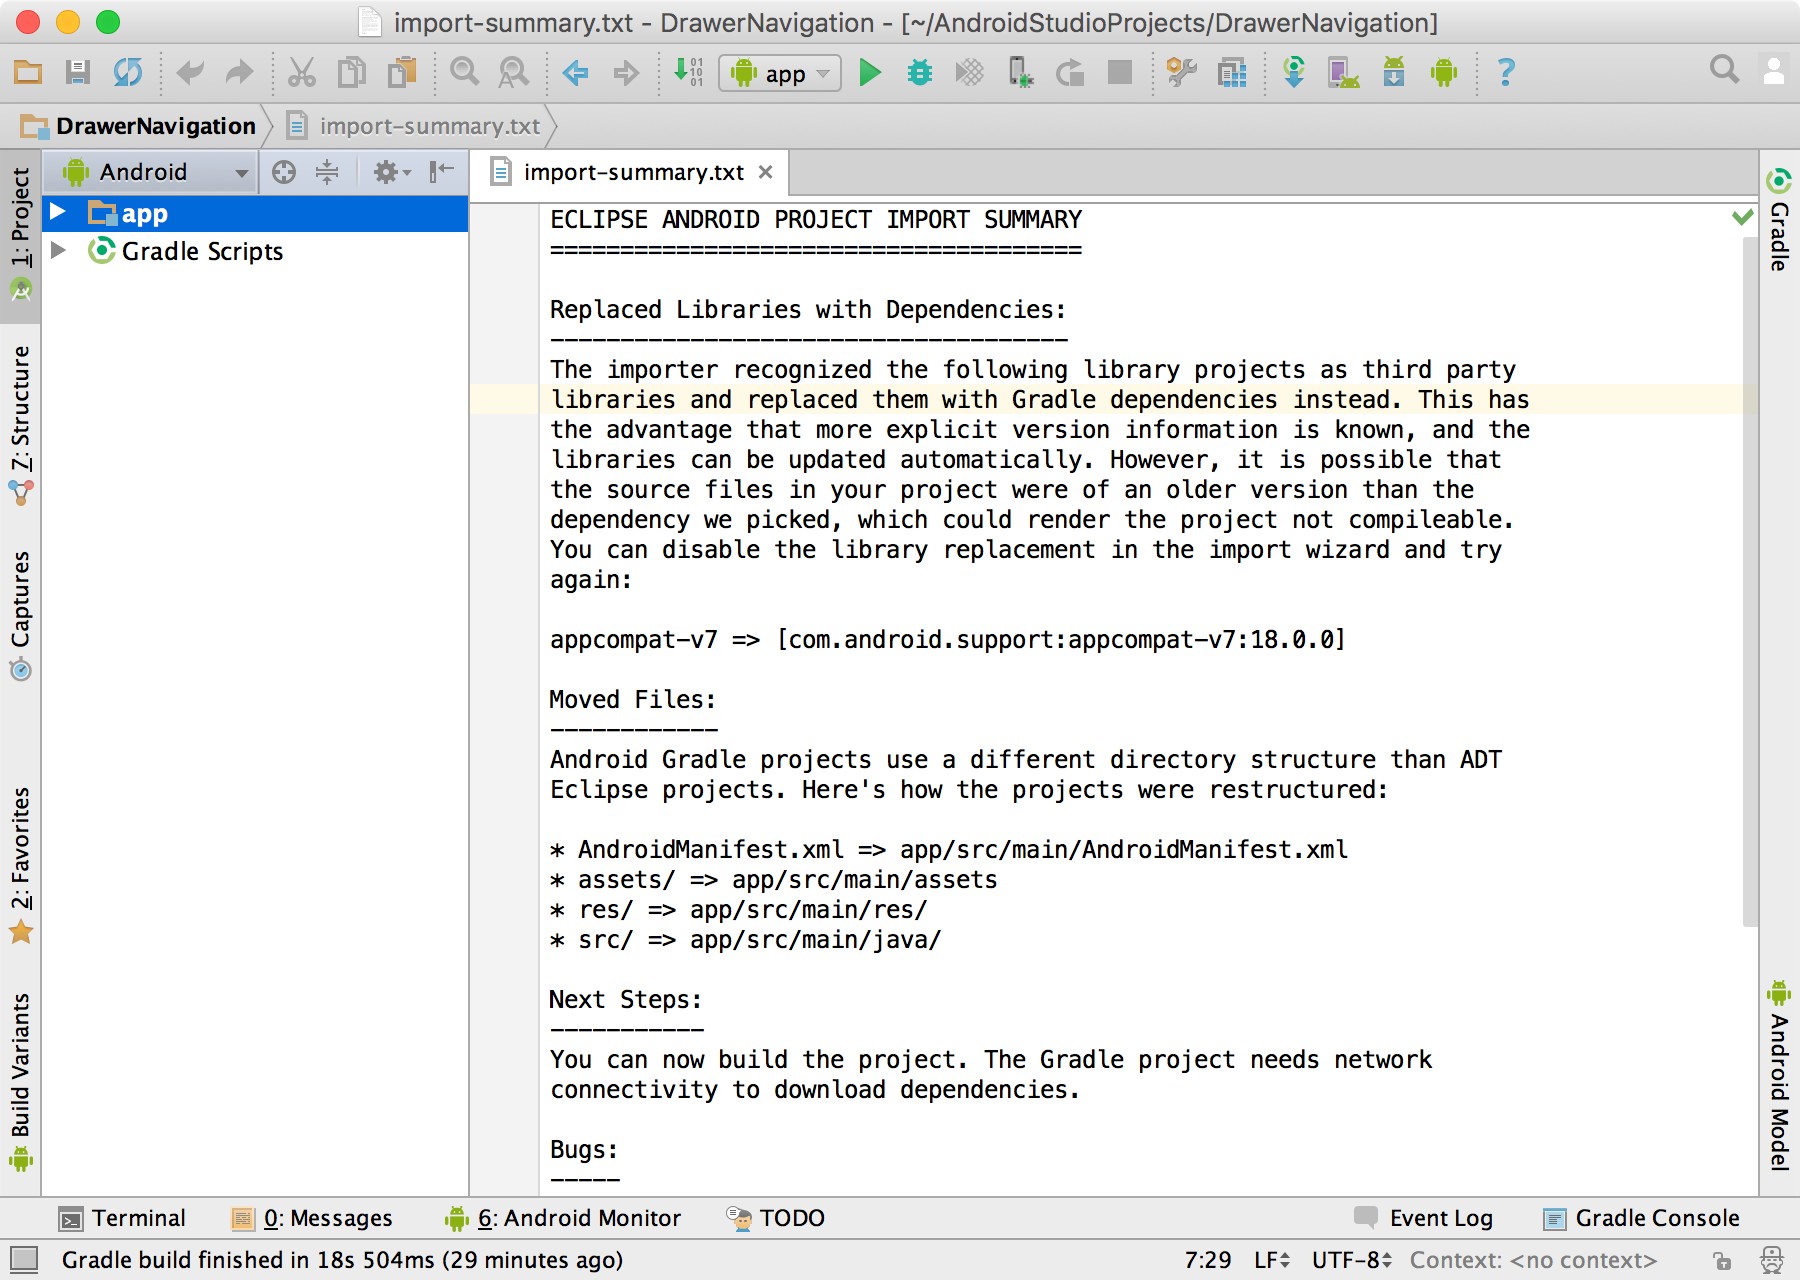The image size is (1800, 1280).
Task: Click the Save All toolbar icon
Action: 78,72
